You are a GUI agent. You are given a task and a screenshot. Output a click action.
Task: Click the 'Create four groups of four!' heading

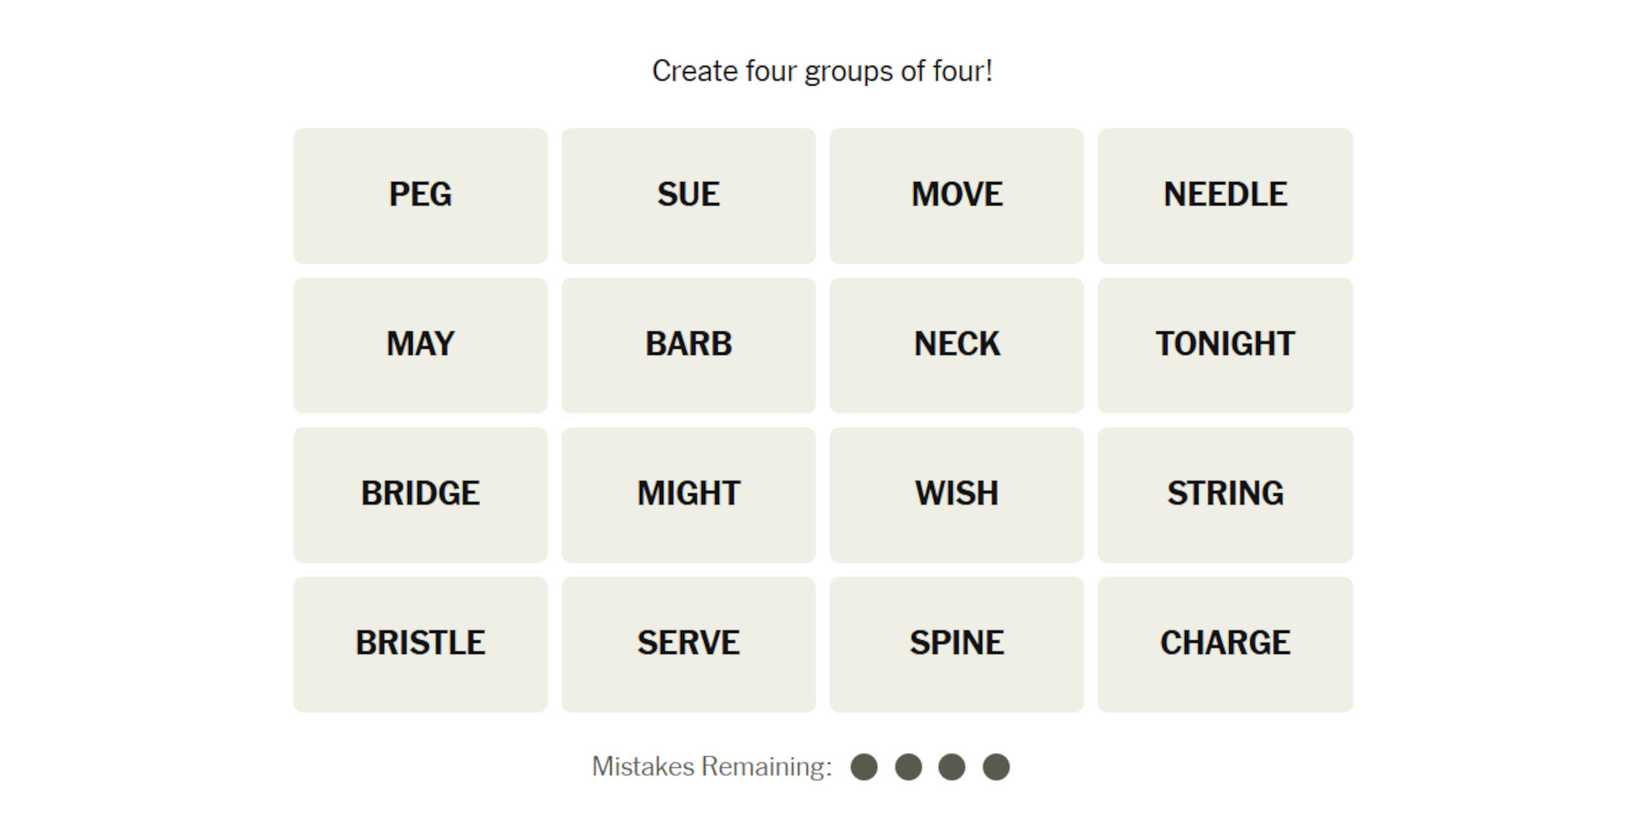(822, 71)
